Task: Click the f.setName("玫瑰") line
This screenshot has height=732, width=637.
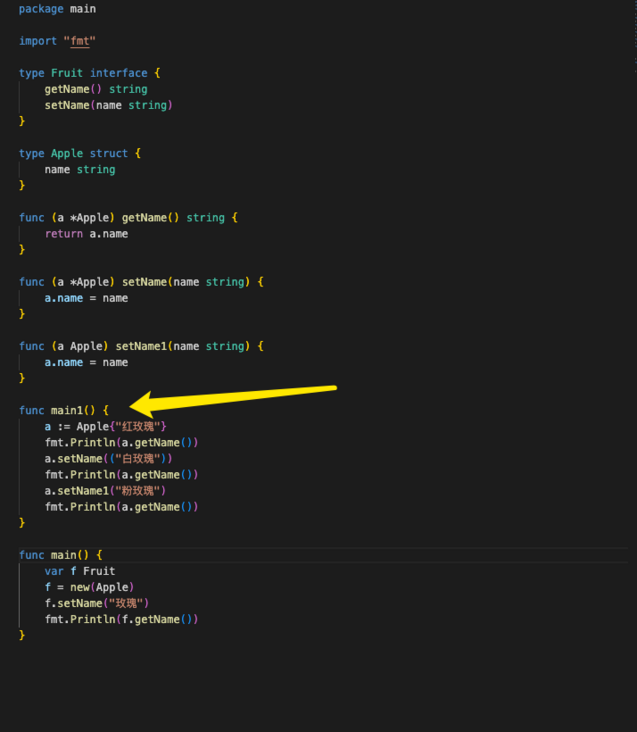Action: point(97,604)
